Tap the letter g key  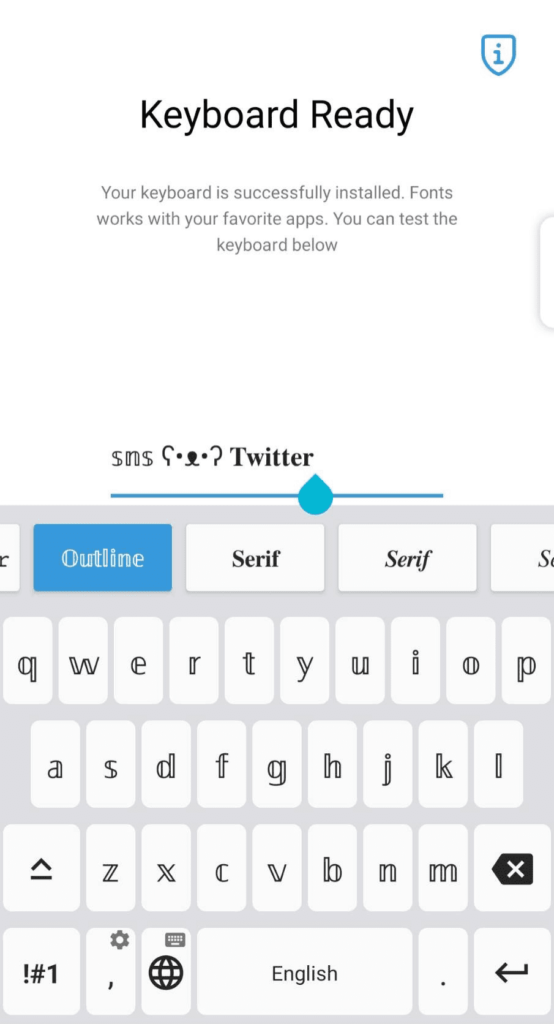coord(277,764)
